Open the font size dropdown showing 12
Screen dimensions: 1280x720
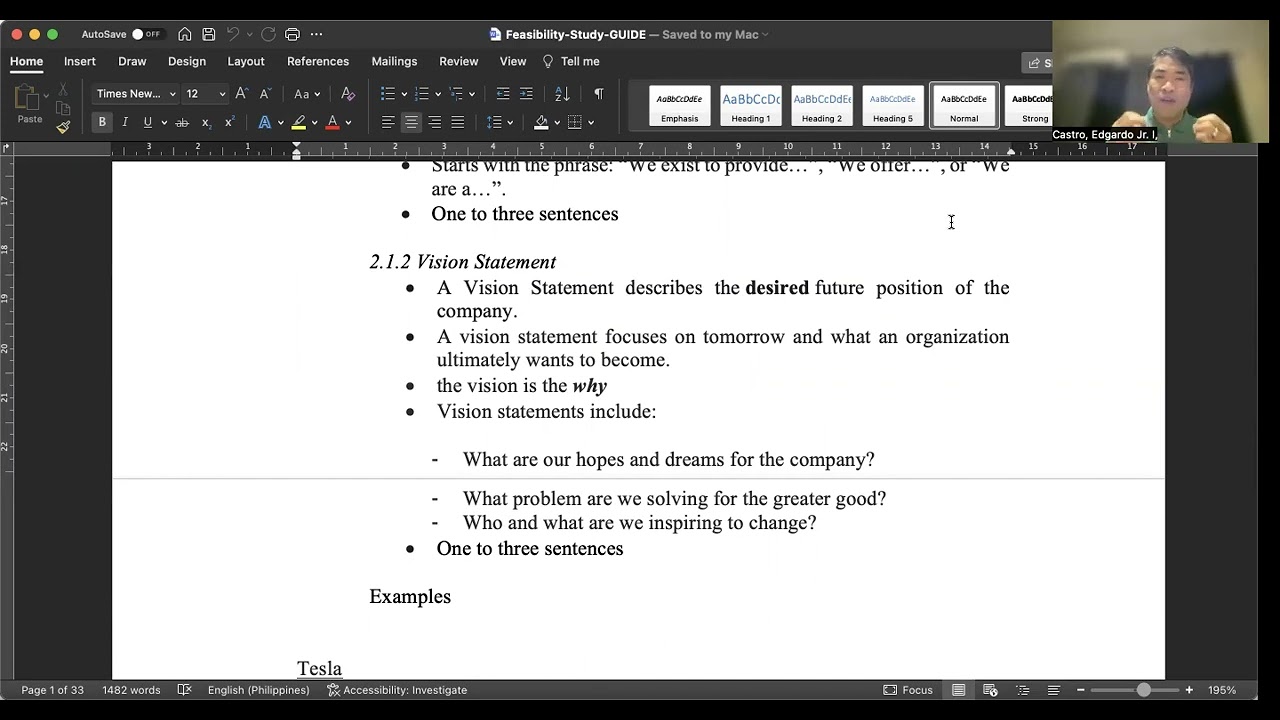[205, 93]
